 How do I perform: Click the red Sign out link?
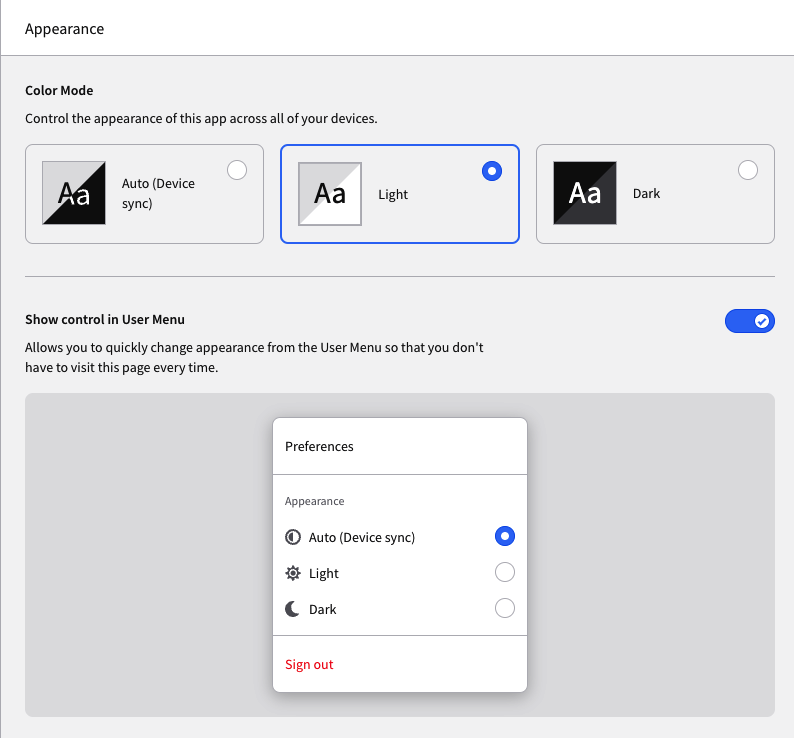[x=309, y=665]
